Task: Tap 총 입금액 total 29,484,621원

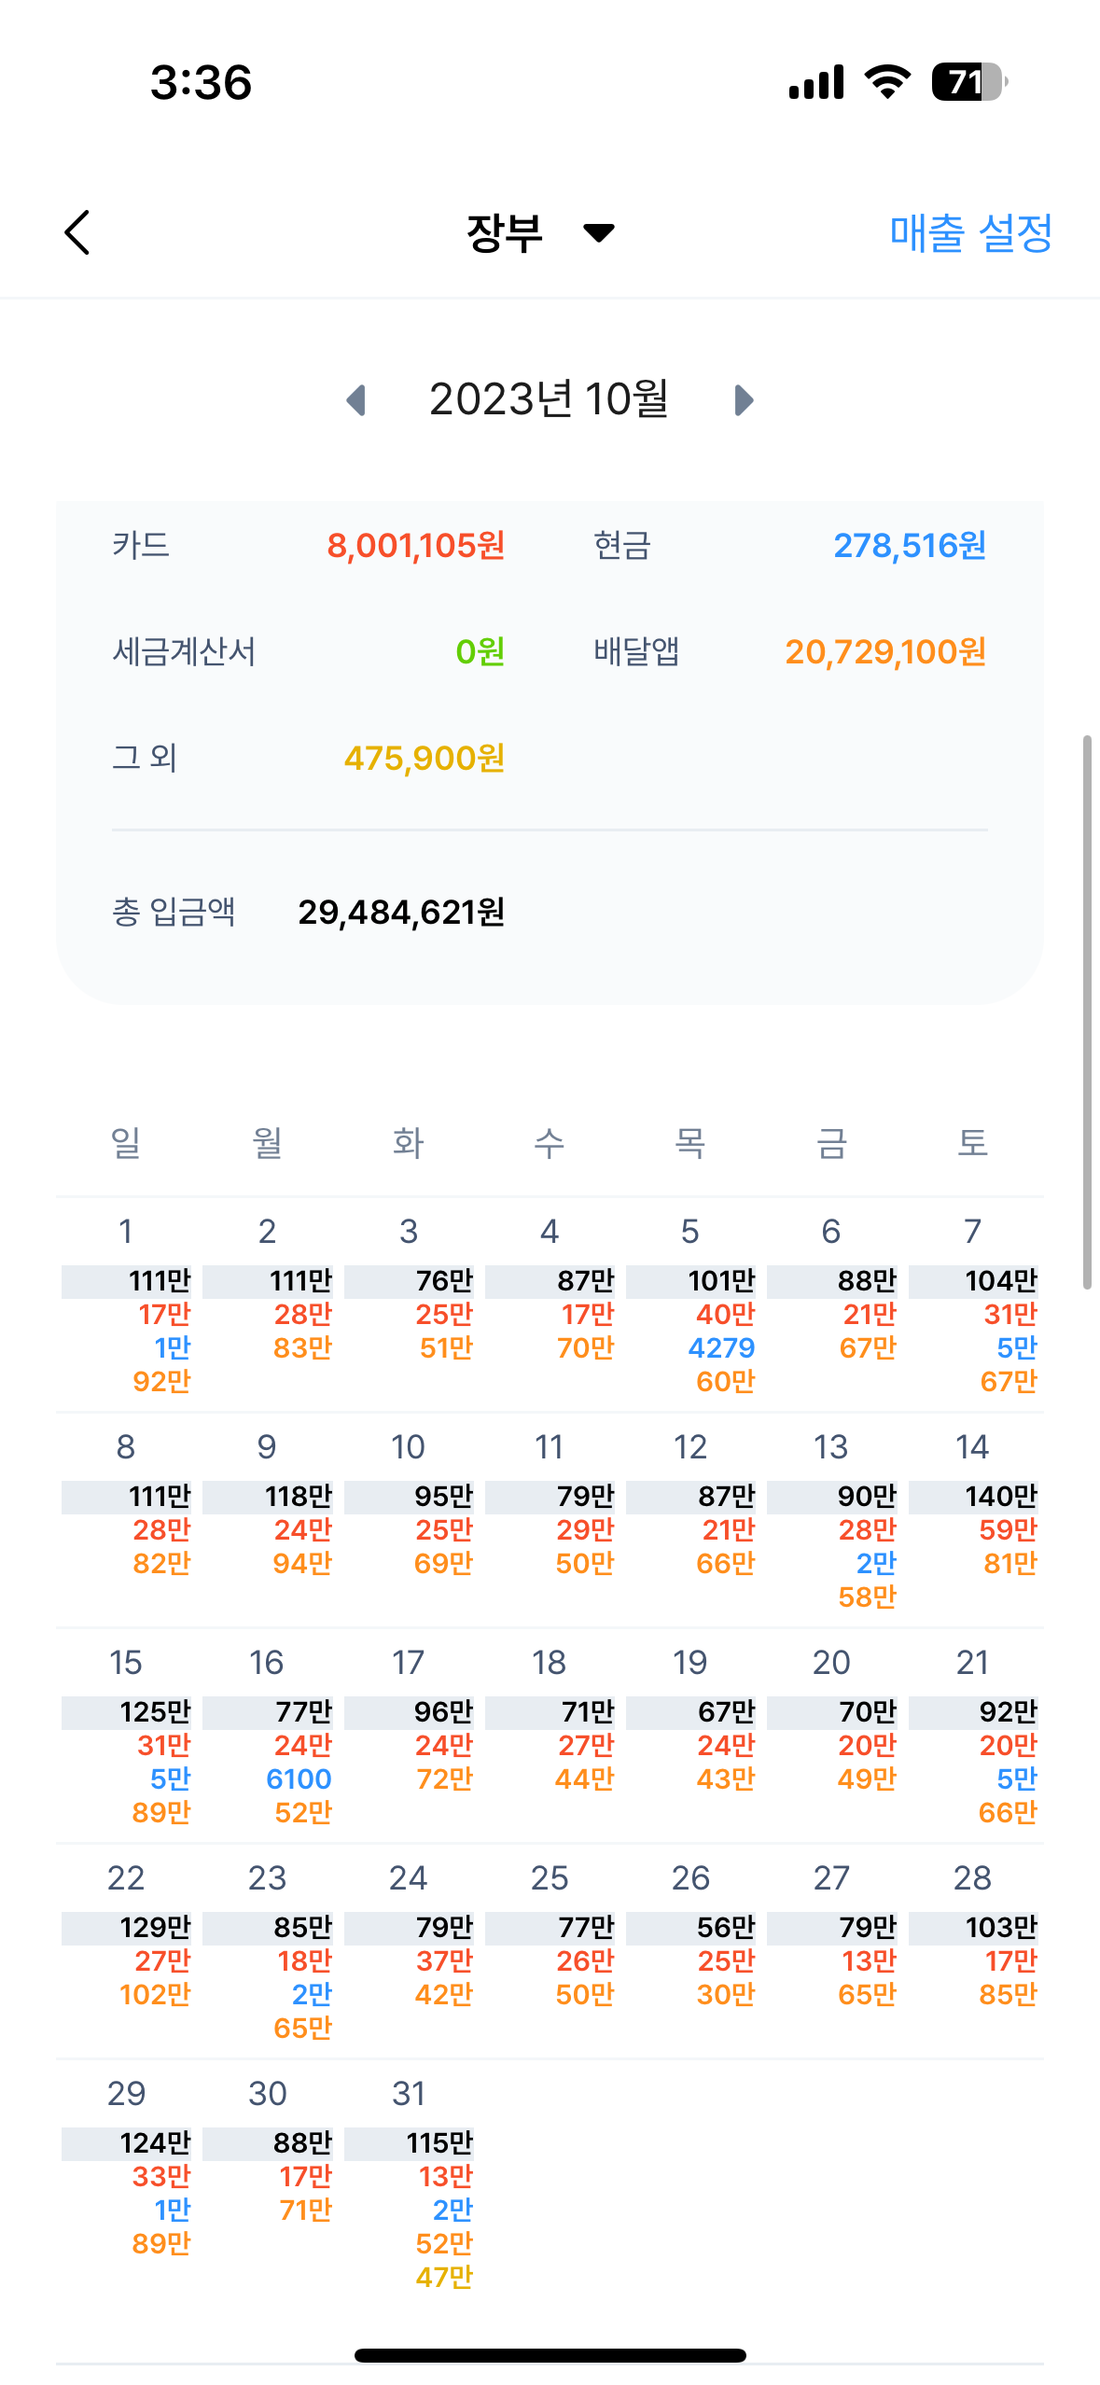Action: (401, 912)
